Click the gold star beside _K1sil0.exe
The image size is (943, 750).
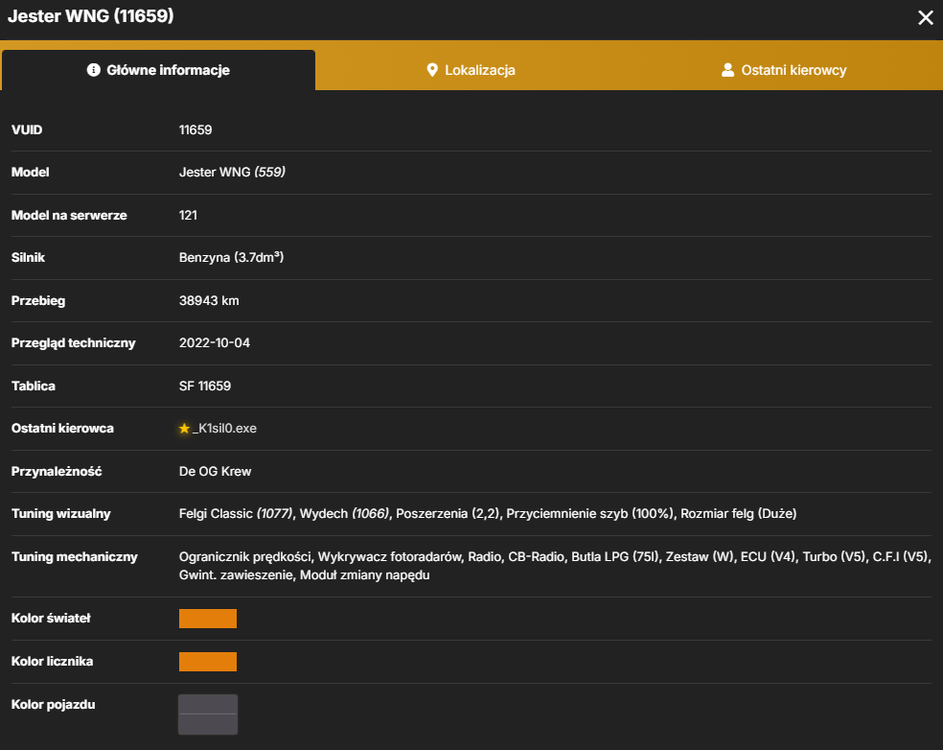point(185,428)
